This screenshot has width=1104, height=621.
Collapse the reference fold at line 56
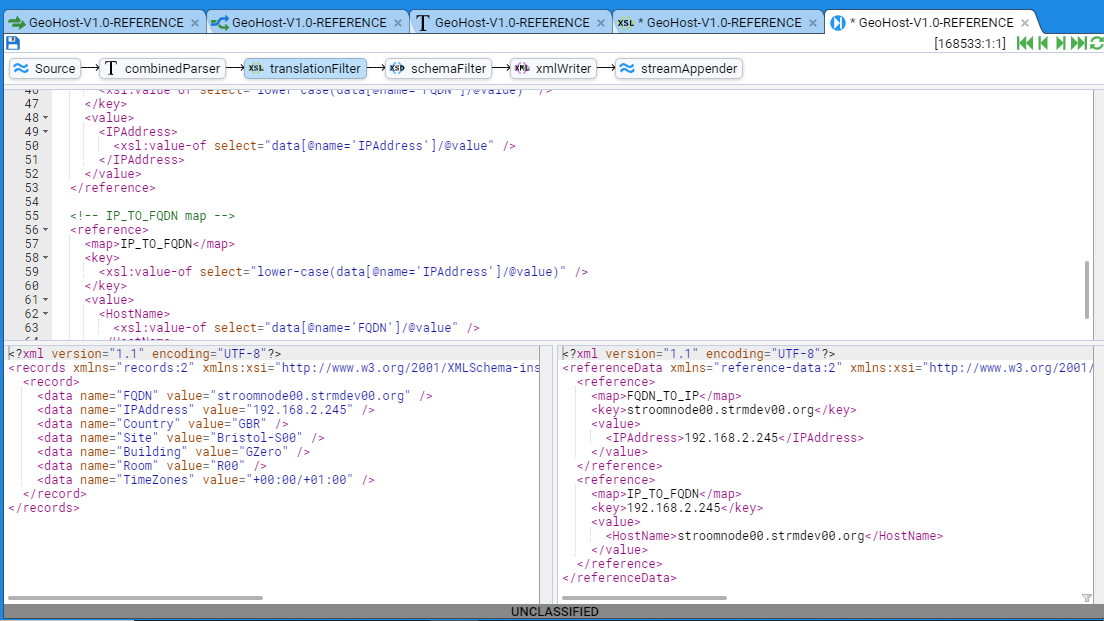point(46,230)
